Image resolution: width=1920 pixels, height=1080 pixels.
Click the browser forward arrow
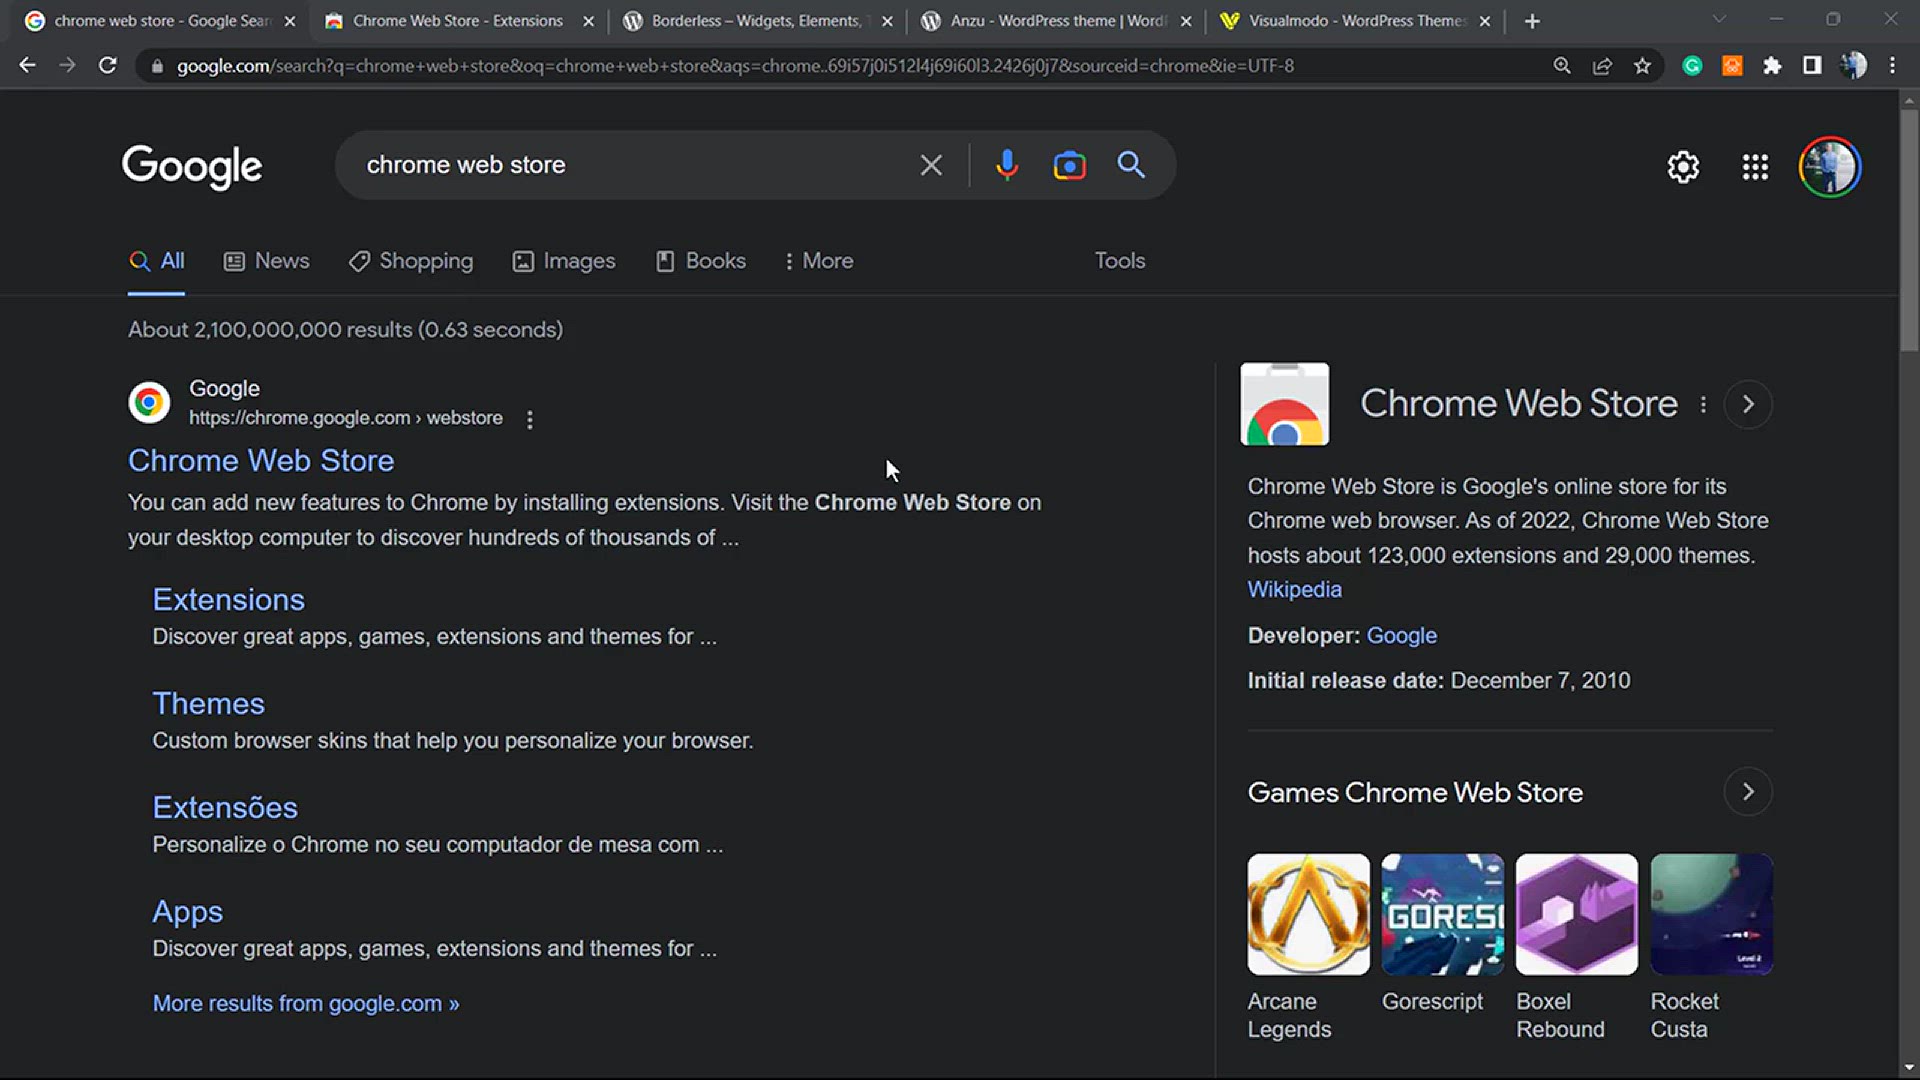67,66
